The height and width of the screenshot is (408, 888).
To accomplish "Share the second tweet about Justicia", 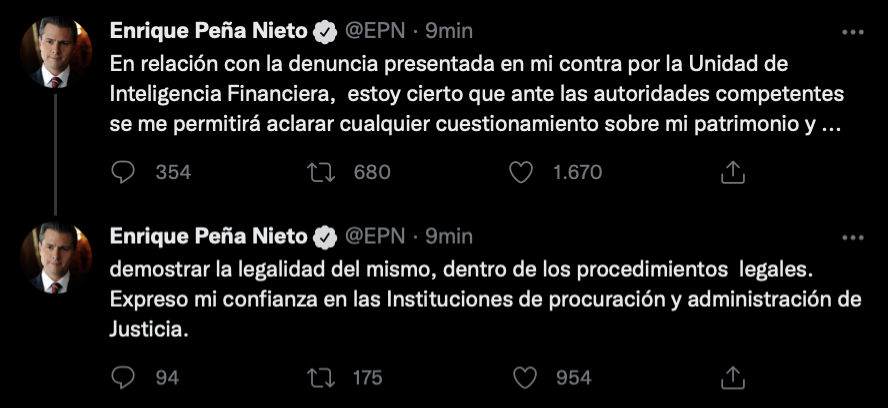I will (733, 378).
